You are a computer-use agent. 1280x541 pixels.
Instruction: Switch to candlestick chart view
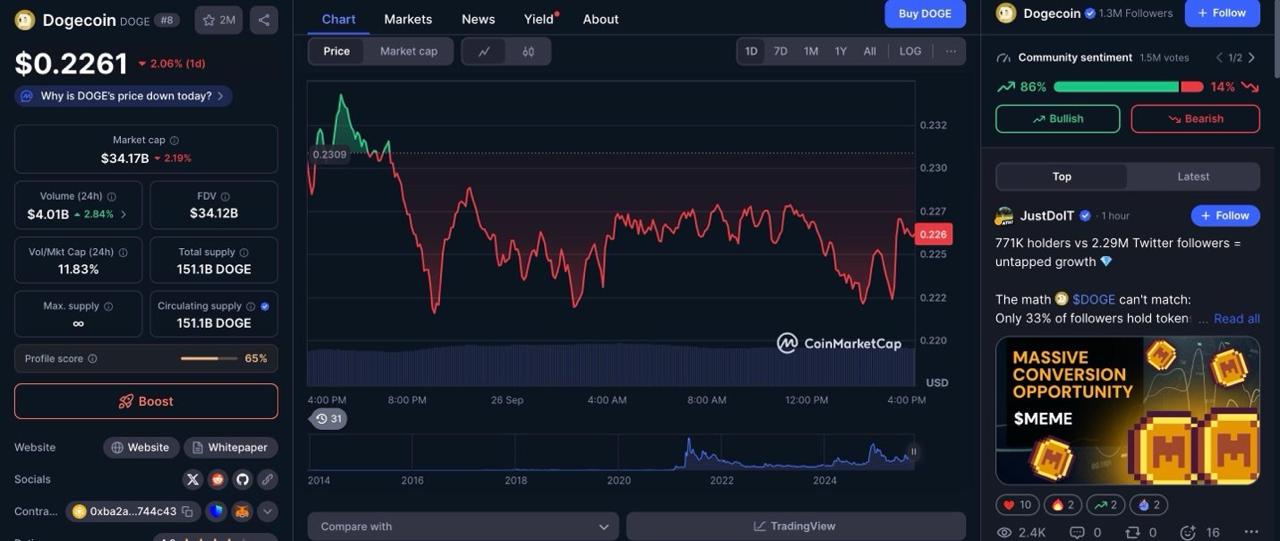(528, 52)
